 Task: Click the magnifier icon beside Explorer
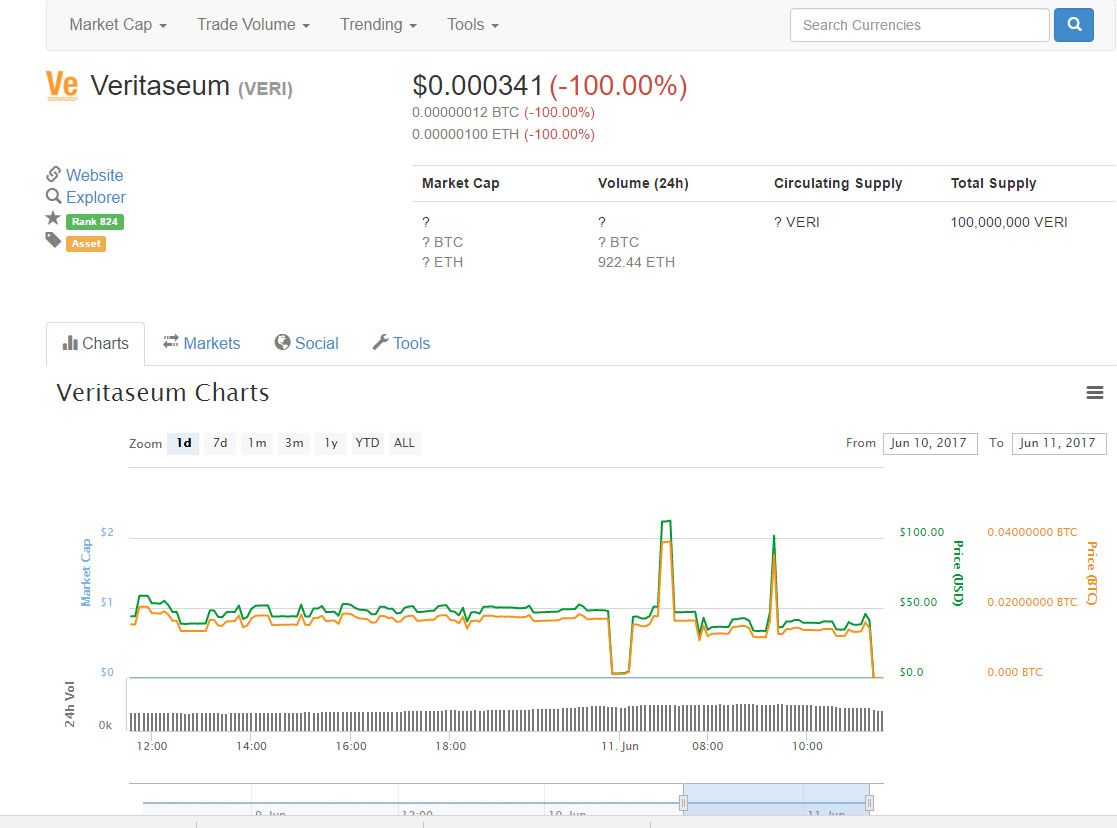point(53,196)
